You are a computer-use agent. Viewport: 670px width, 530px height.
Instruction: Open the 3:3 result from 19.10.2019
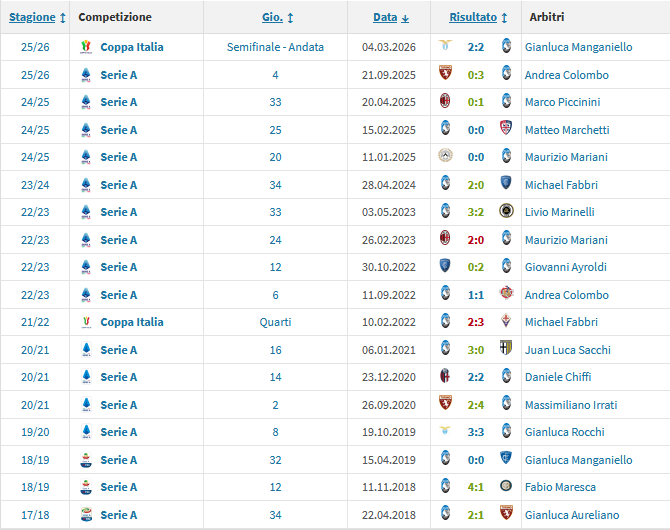475,432
